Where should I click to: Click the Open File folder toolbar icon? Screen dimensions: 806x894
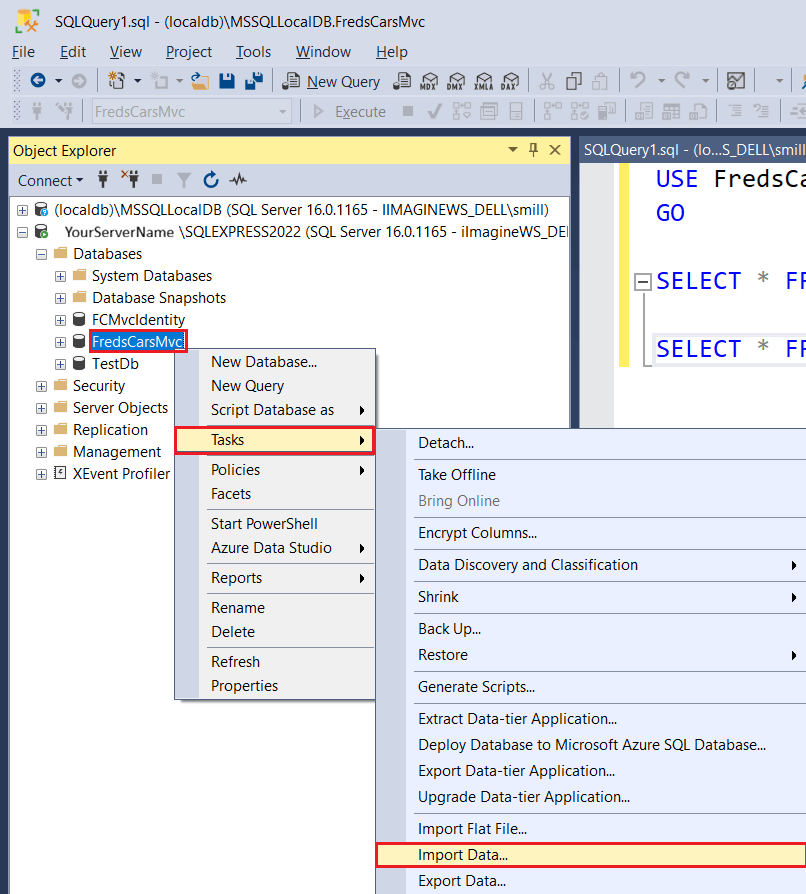(200, 81)
